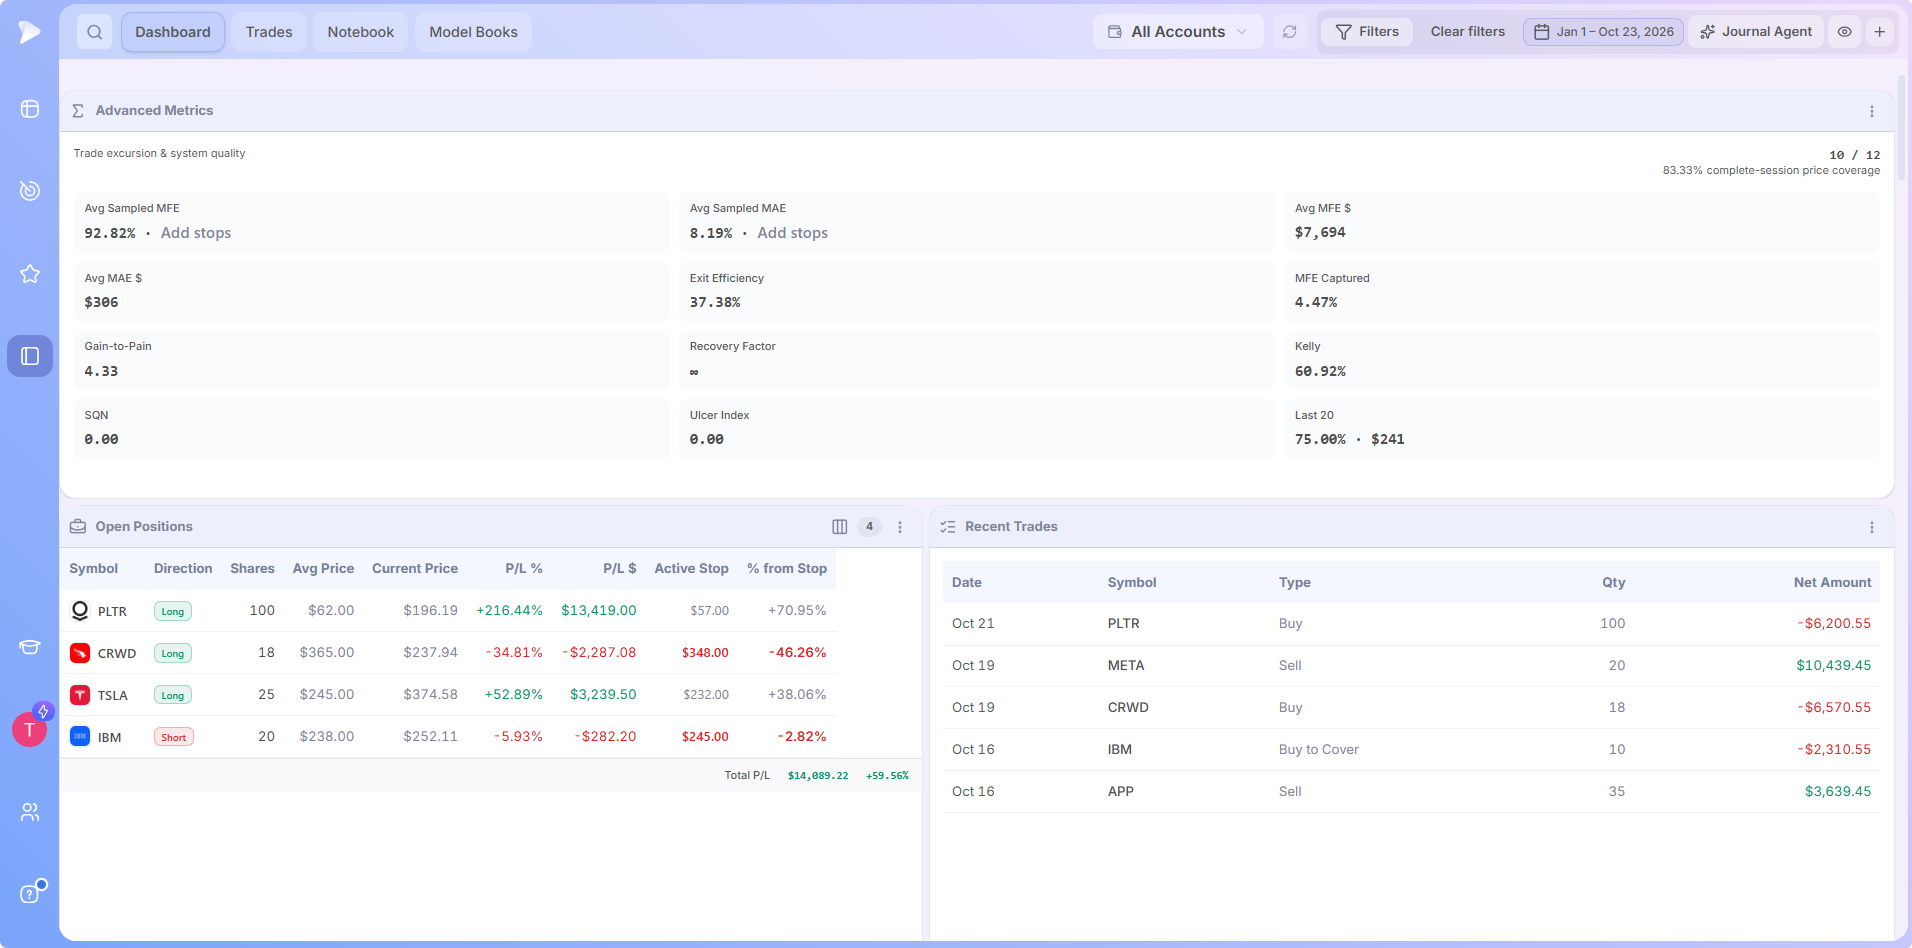Select the IBM open position symbol
Image resolution: width=1912 pixels, height=948 pixels.
coord(110,738)
